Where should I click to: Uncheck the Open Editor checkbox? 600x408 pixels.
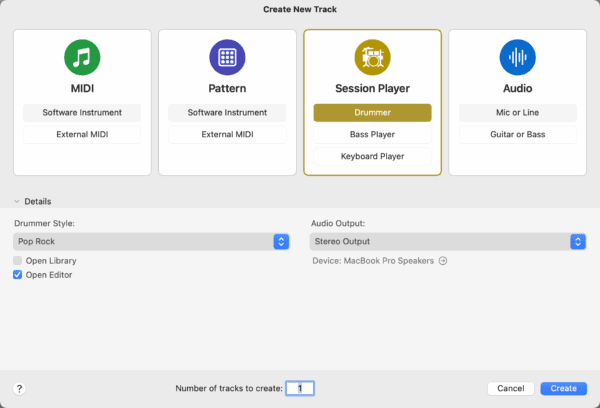pyautogui.click(x=18, y=275)
